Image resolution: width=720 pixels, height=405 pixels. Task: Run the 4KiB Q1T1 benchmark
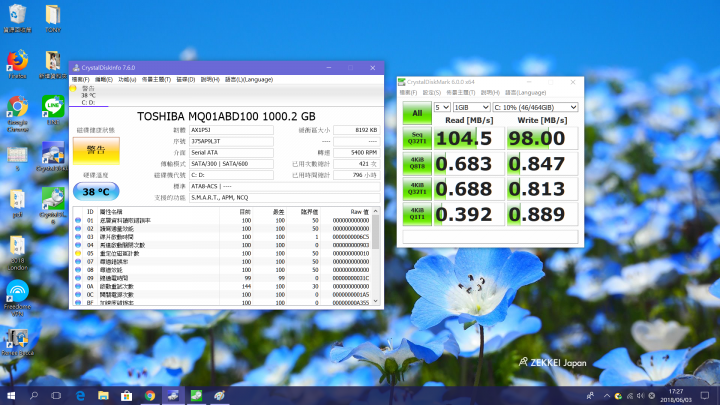coord(417,214)
